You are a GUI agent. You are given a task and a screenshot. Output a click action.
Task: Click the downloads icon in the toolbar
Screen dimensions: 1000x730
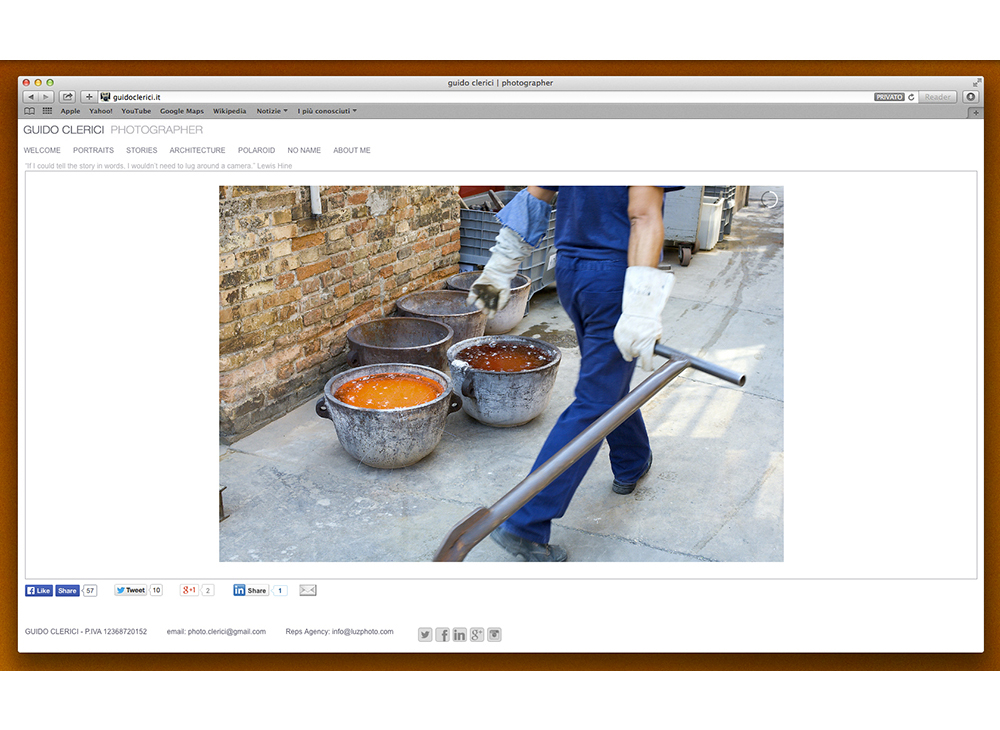[x=971, y=97]
